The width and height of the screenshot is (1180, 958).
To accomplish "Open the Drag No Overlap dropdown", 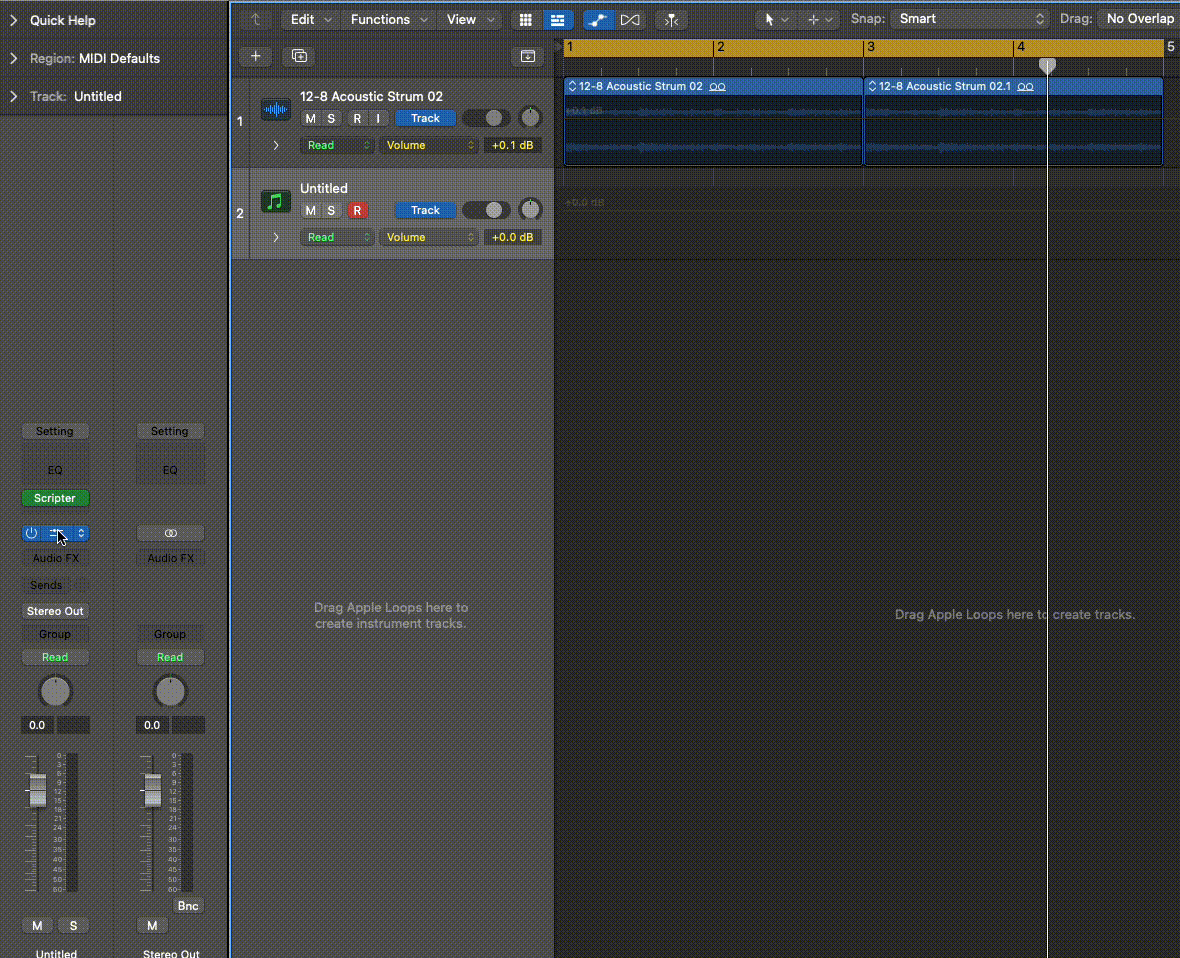I will 1138,19.
